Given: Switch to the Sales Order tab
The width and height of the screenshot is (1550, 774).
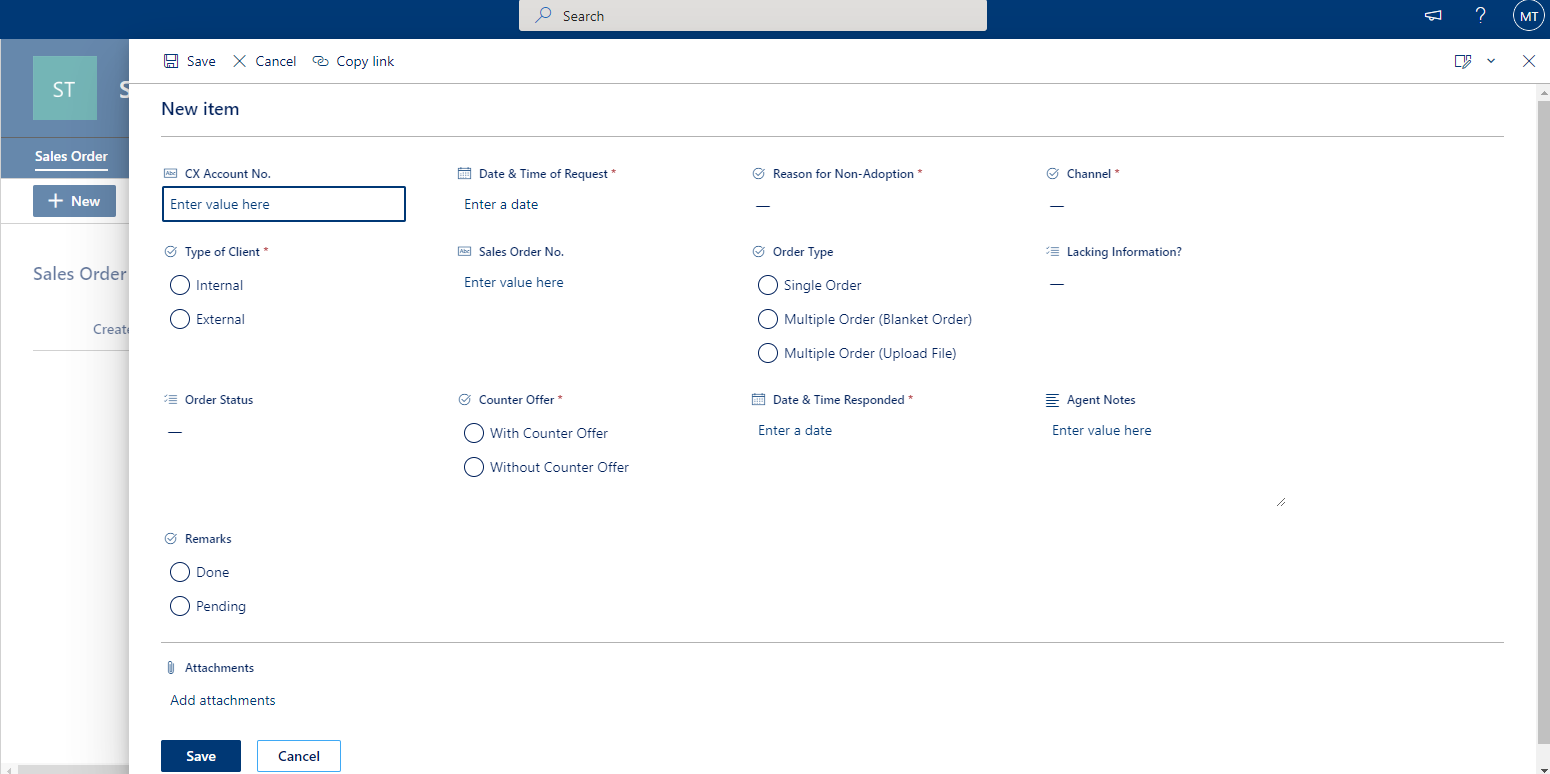Looking at the screenshot, I should point(70,157).
